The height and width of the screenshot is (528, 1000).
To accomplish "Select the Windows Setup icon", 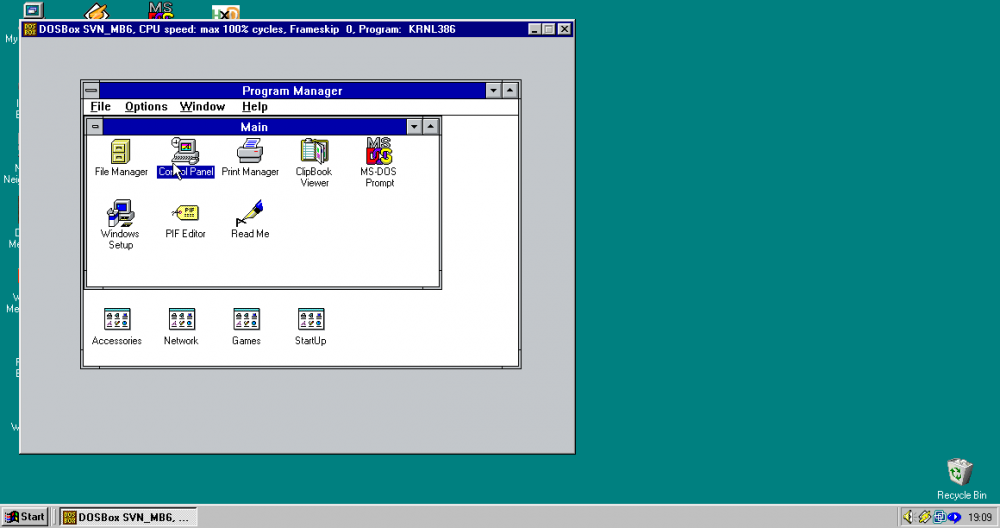I will coord(120,224).
